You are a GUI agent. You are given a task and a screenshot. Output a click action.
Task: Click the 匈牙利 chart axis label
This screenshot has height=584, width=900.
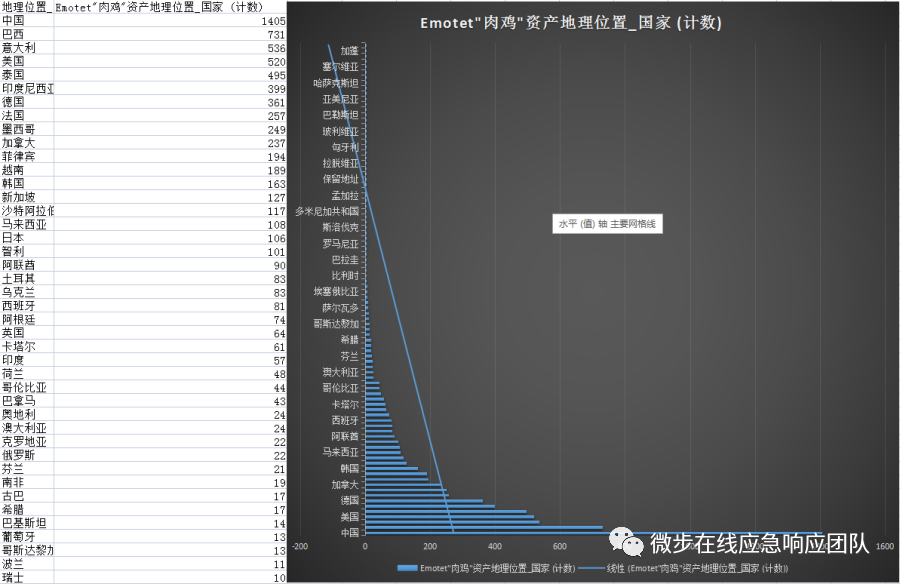coord(345,147)
